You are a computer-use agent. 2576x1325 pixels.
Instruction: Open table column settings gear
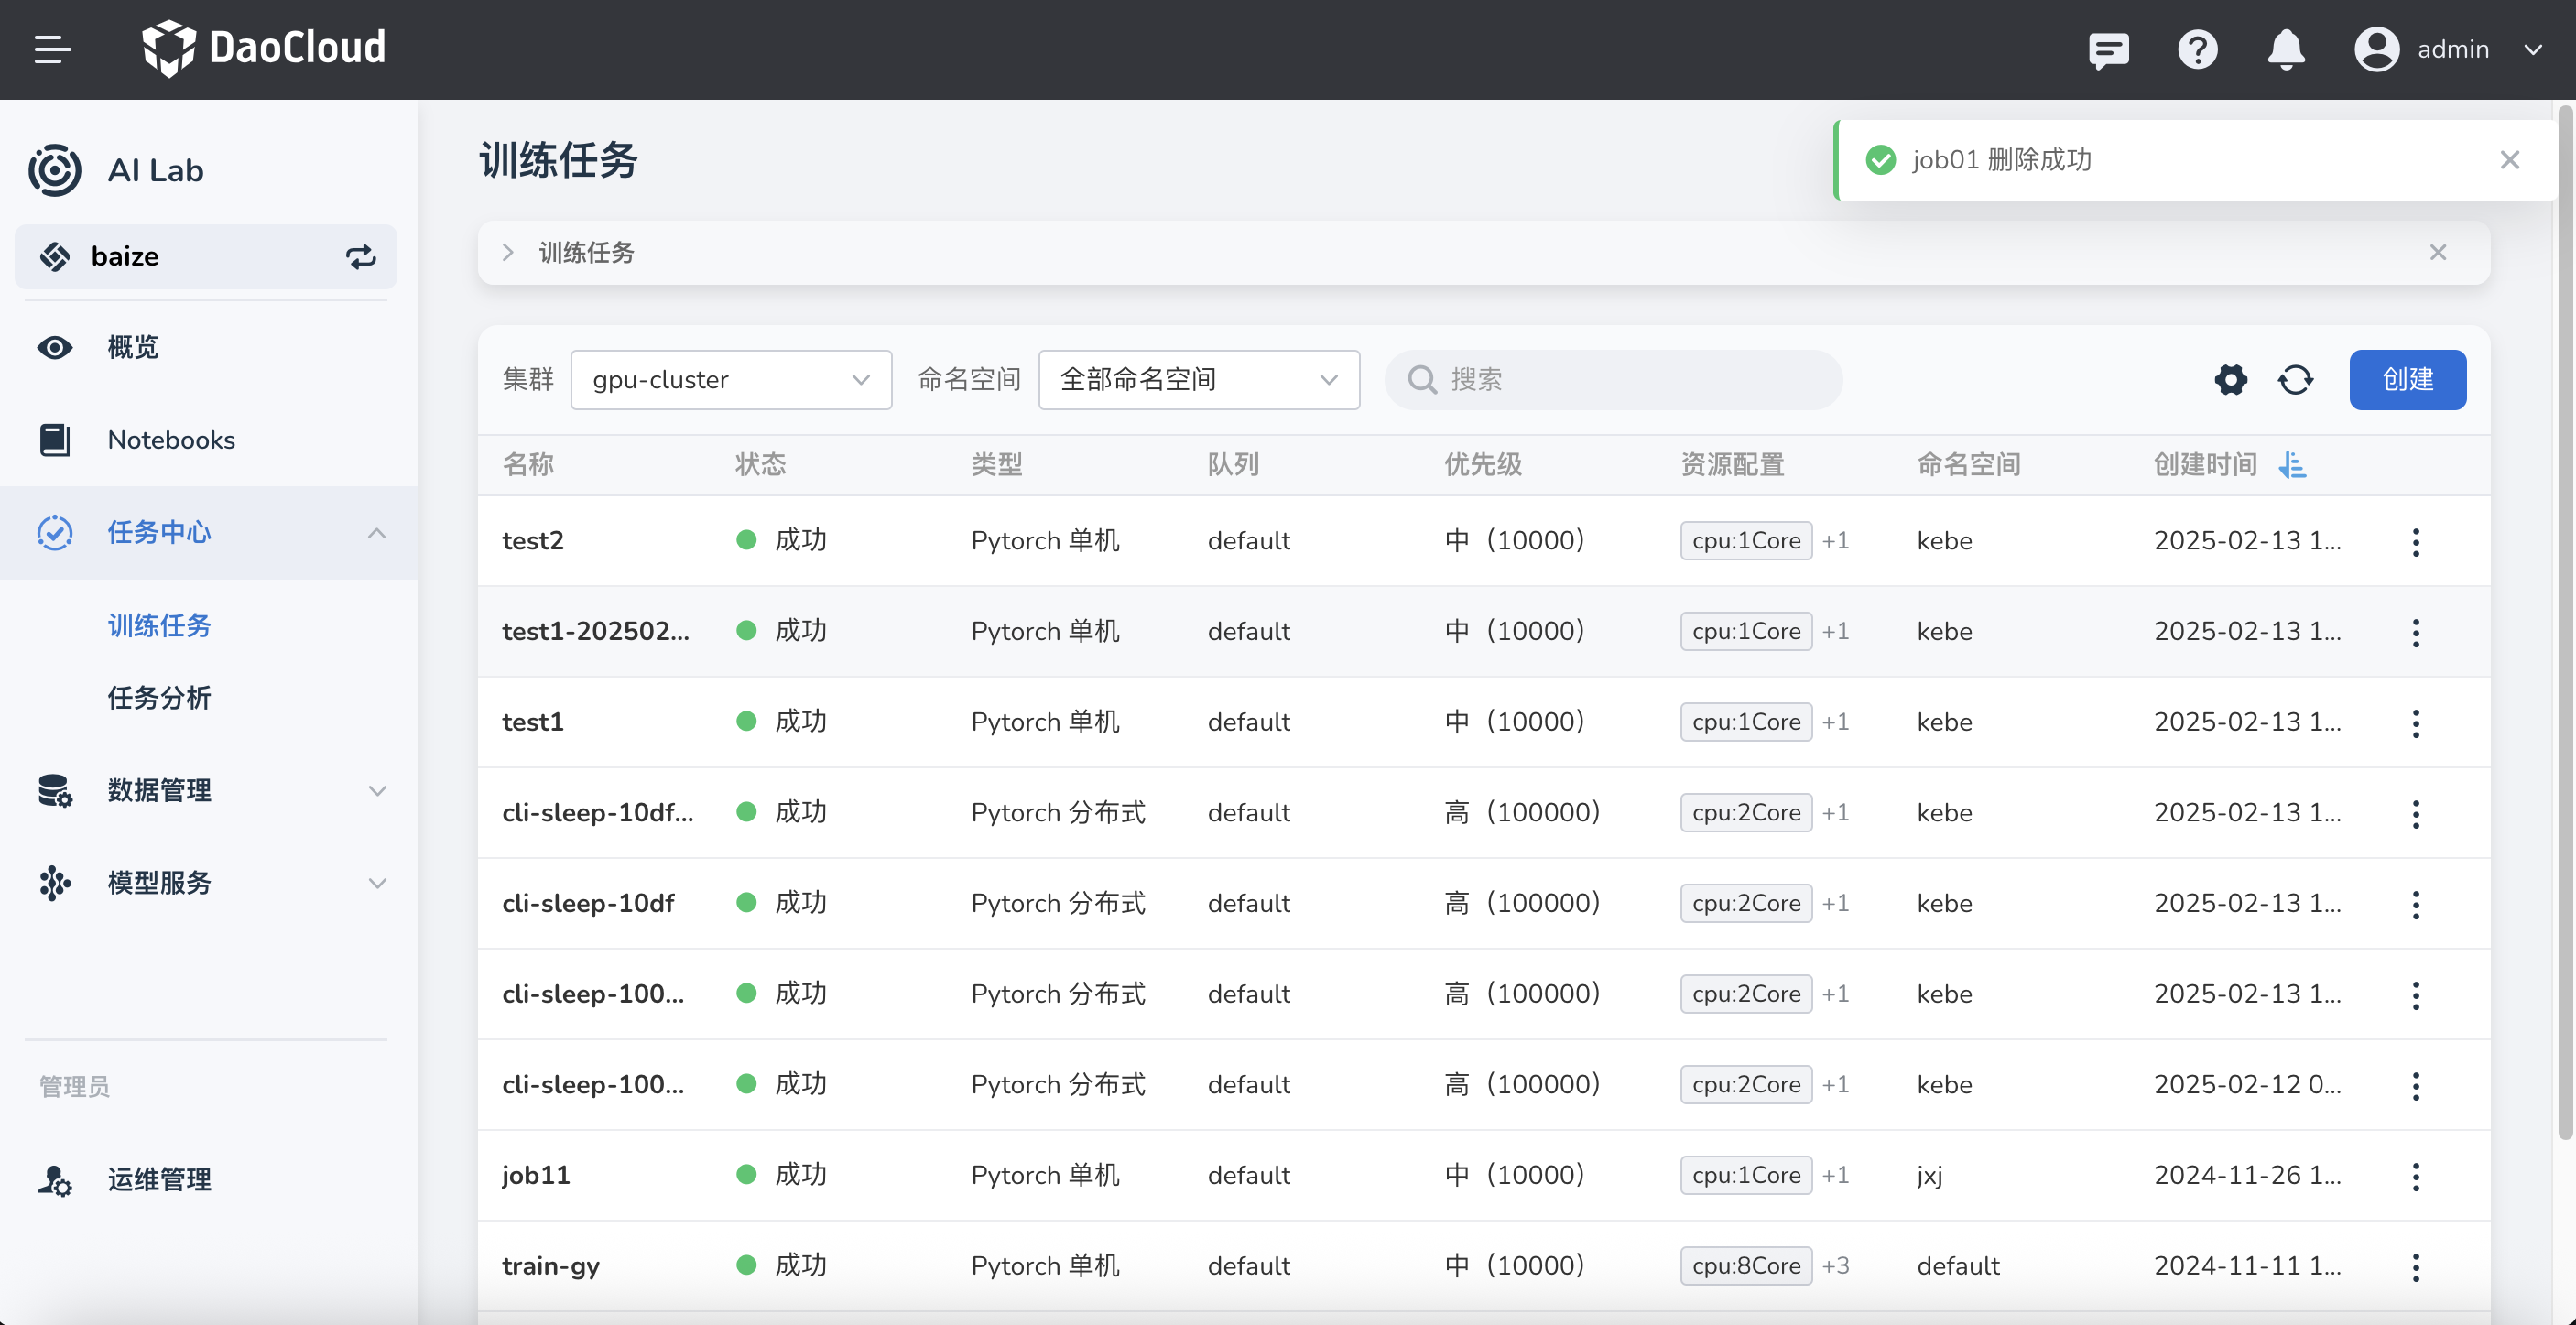coord(2230,380)
